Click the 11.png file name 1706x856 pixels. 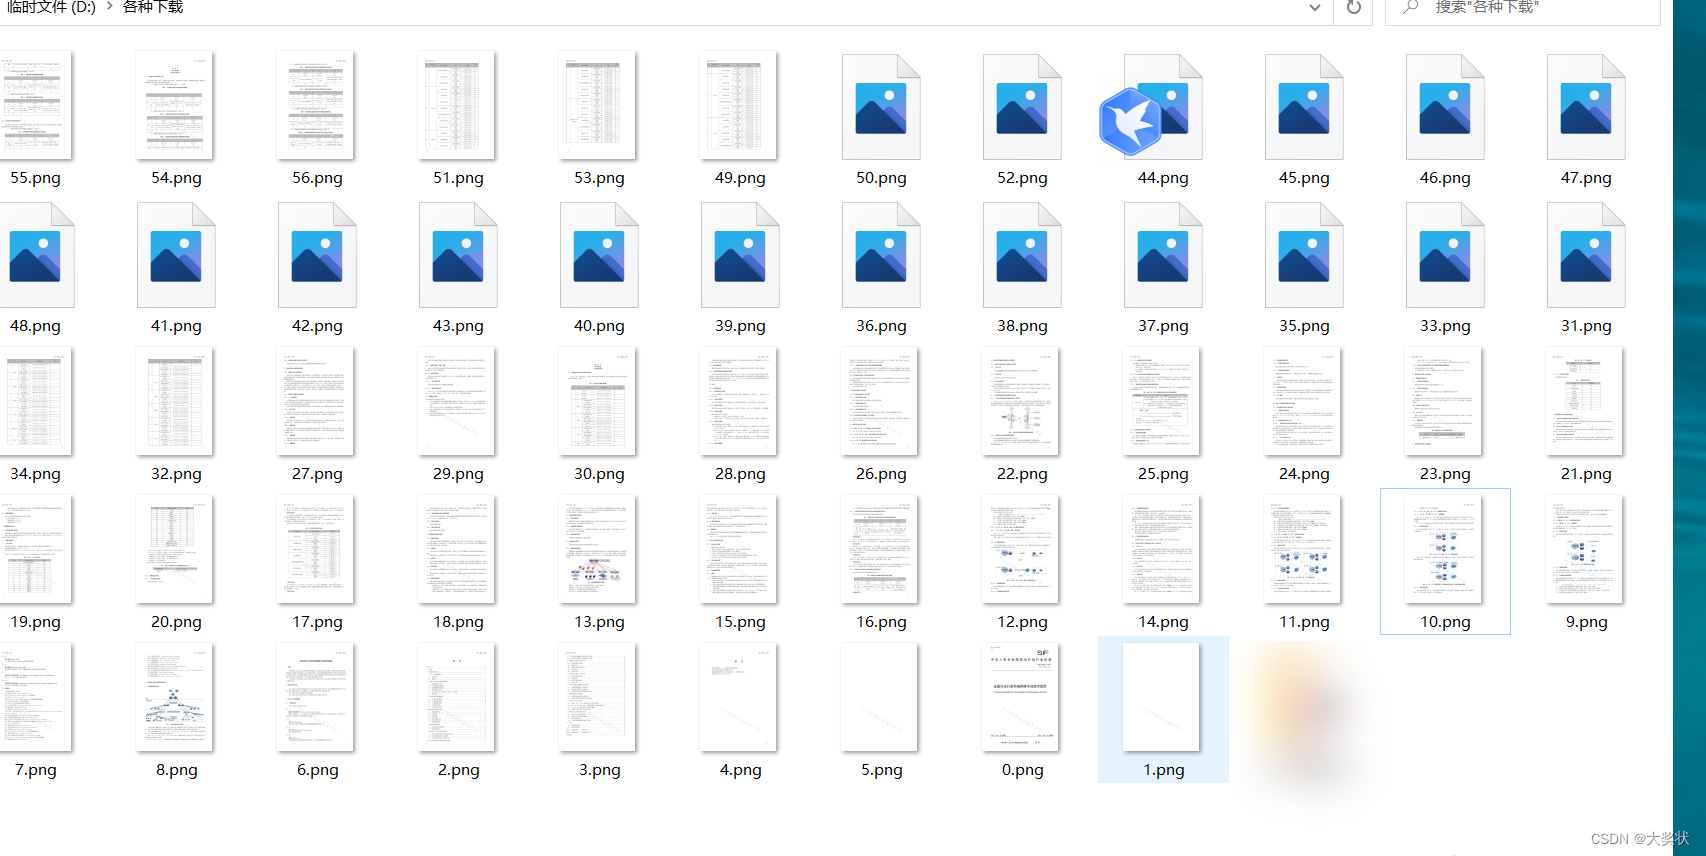click(1304, 622)
